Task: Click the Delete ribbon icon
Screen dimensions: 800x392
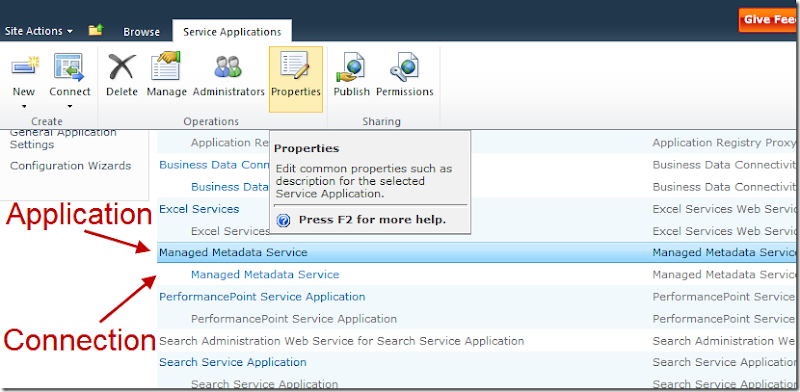Action: coord(122,67)
